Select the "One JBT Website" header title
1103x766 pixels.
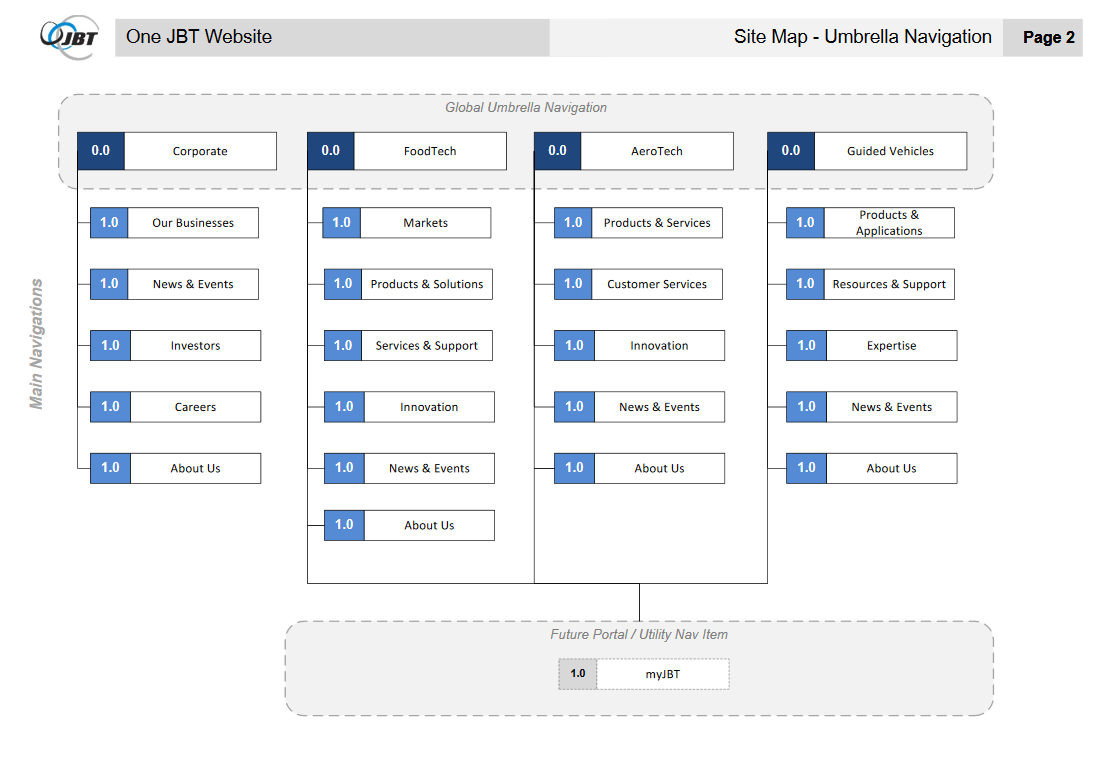(x=199, y=37)
